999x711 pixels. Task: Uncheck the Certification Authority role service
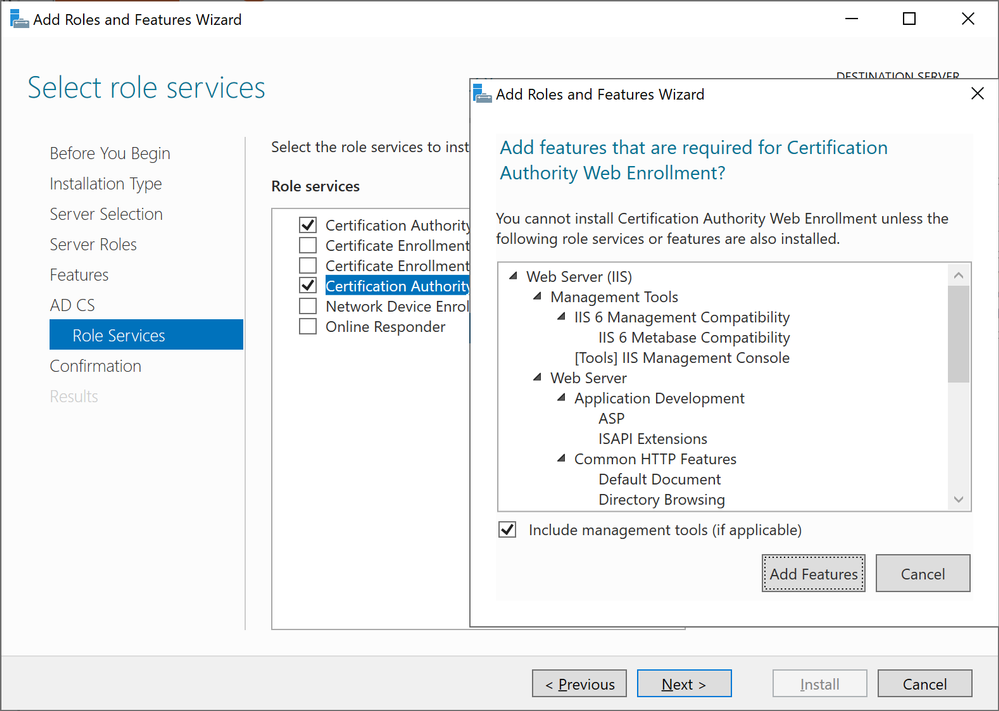307,225
